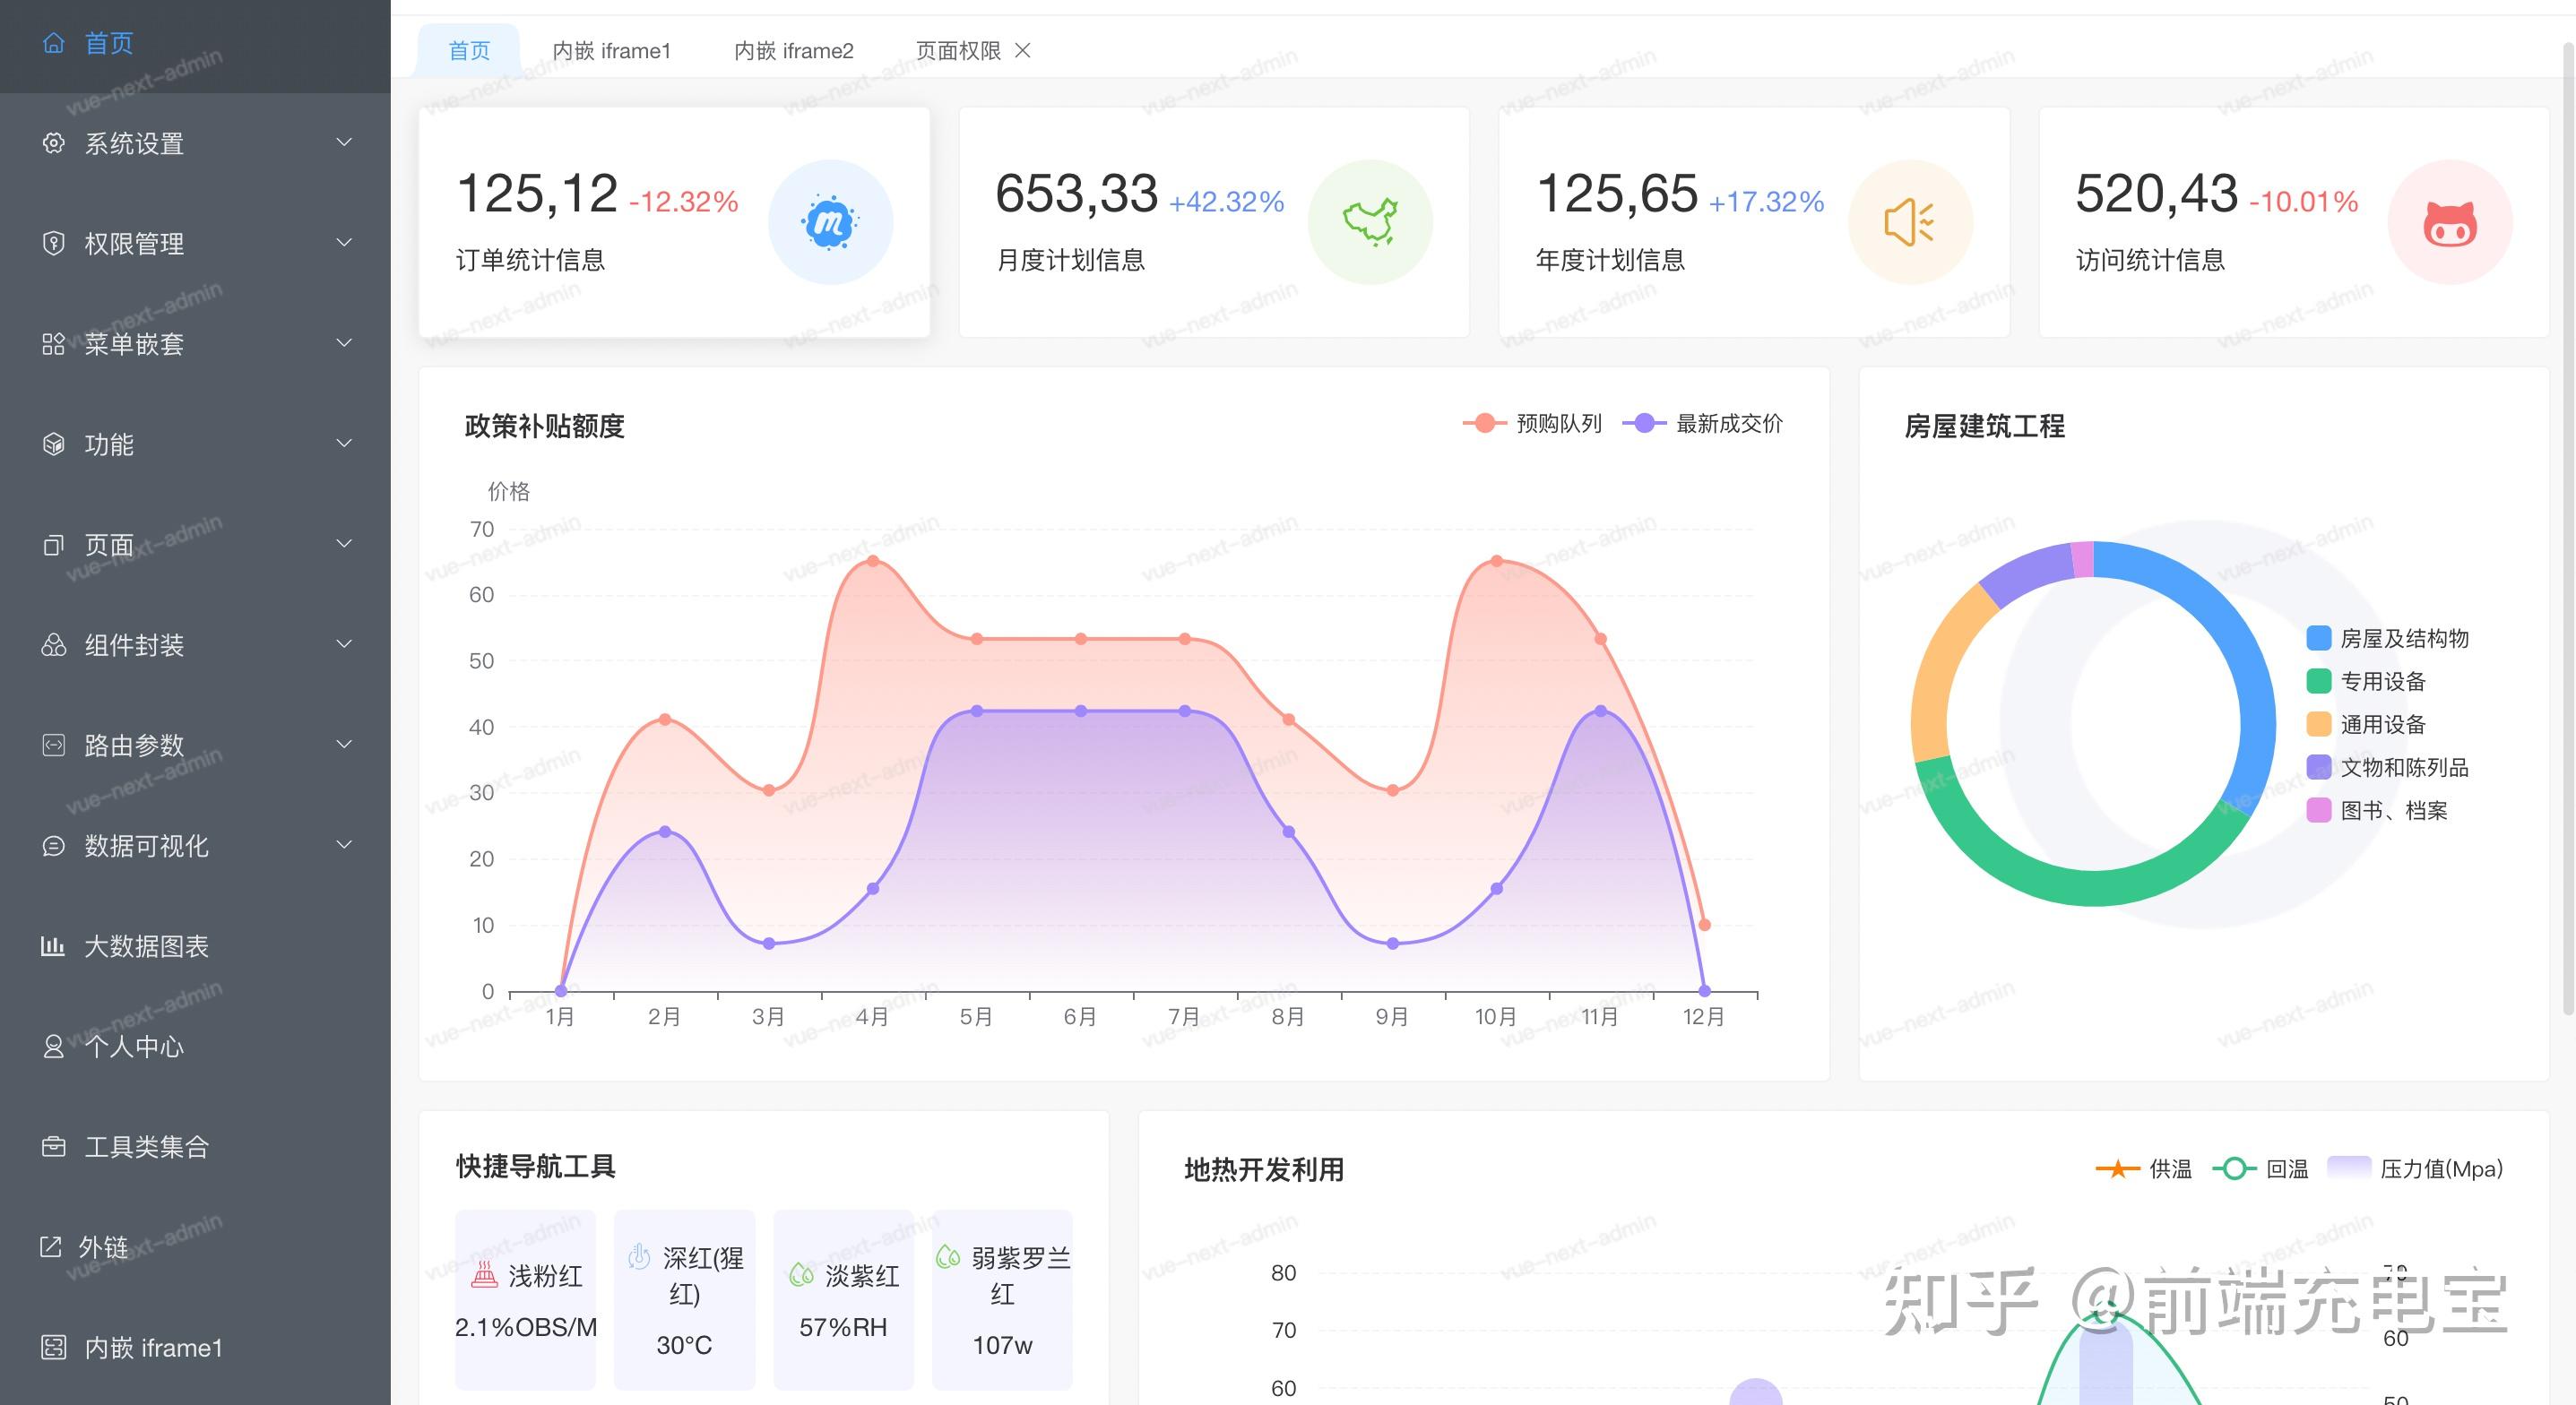This screenshot has width=2576, height=1405.
Task: Open the 内嵌 iframe1 tab
Action: (612, 50)
